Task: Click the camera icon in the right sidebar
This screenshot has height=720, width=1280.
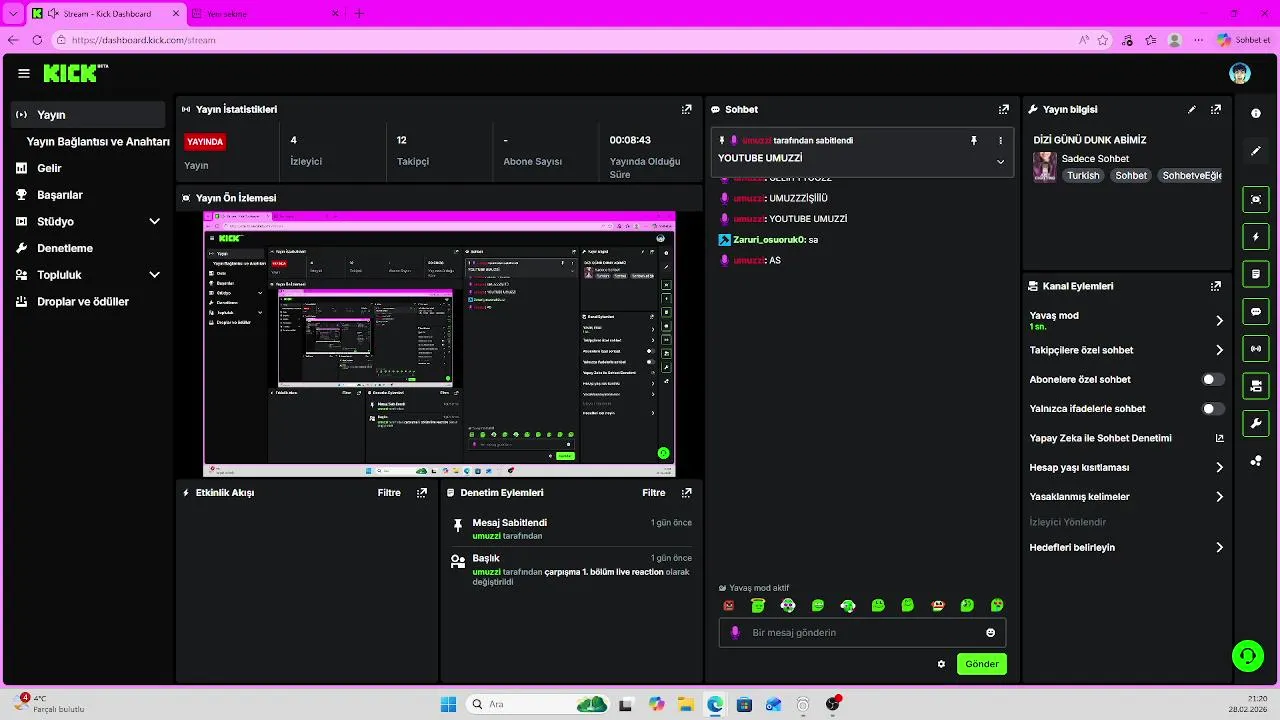Action: click(1256, 386)
